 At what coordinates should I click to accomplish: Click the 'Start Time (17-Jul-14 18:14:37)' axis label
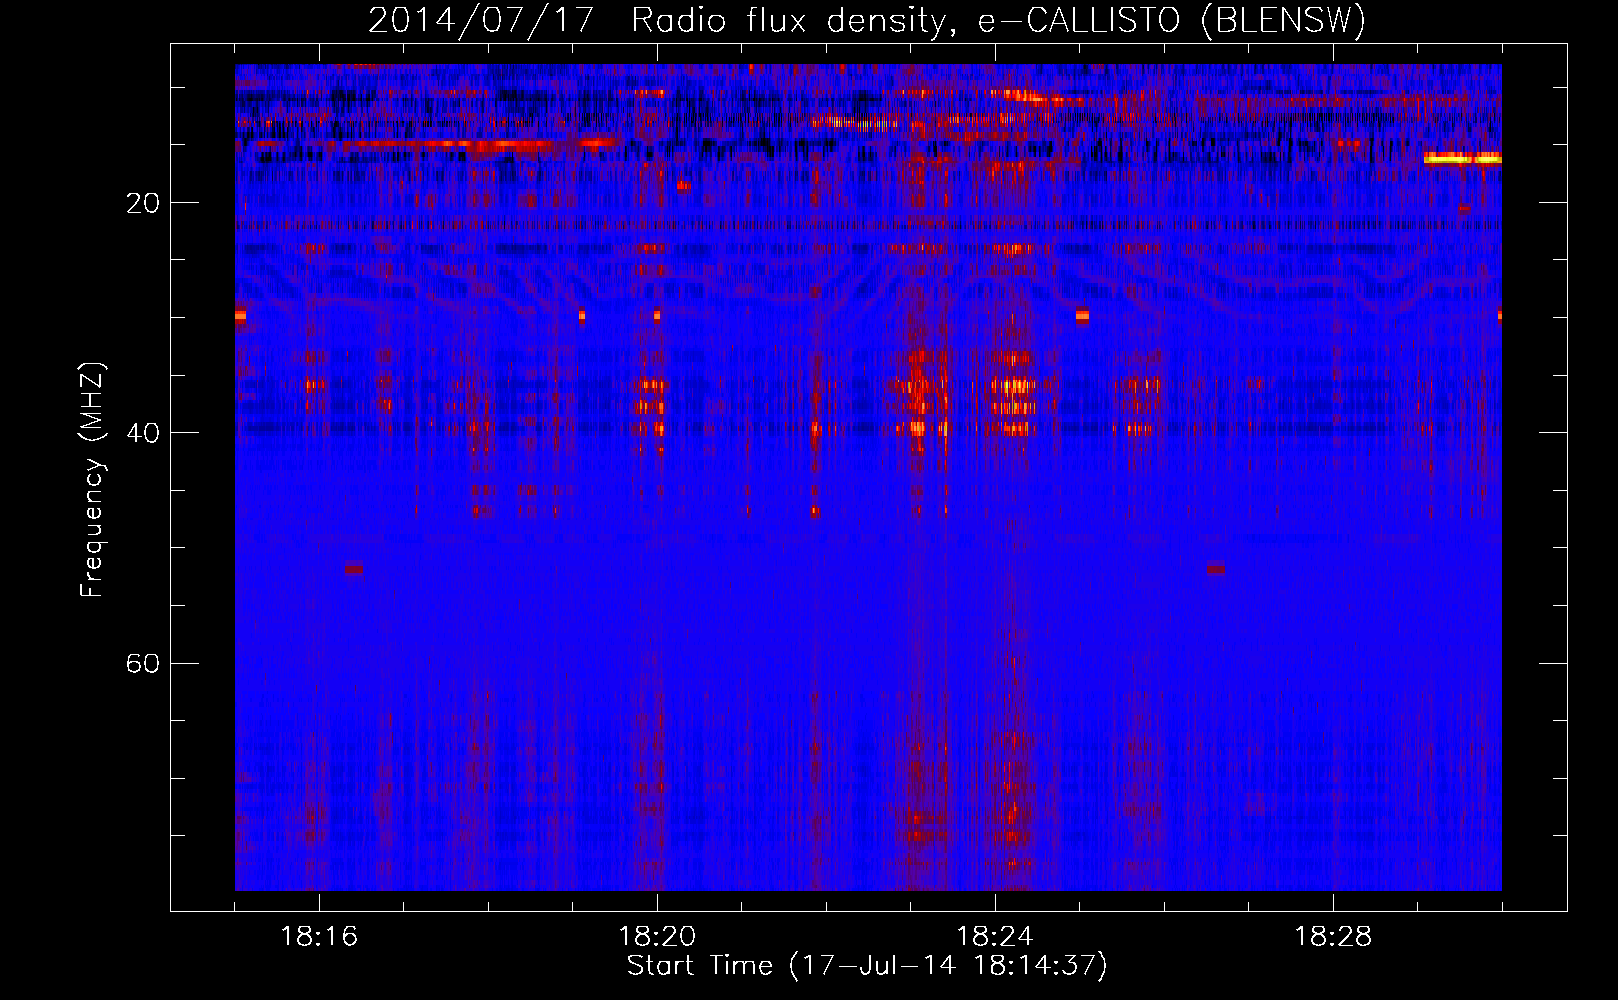(867, 966)
